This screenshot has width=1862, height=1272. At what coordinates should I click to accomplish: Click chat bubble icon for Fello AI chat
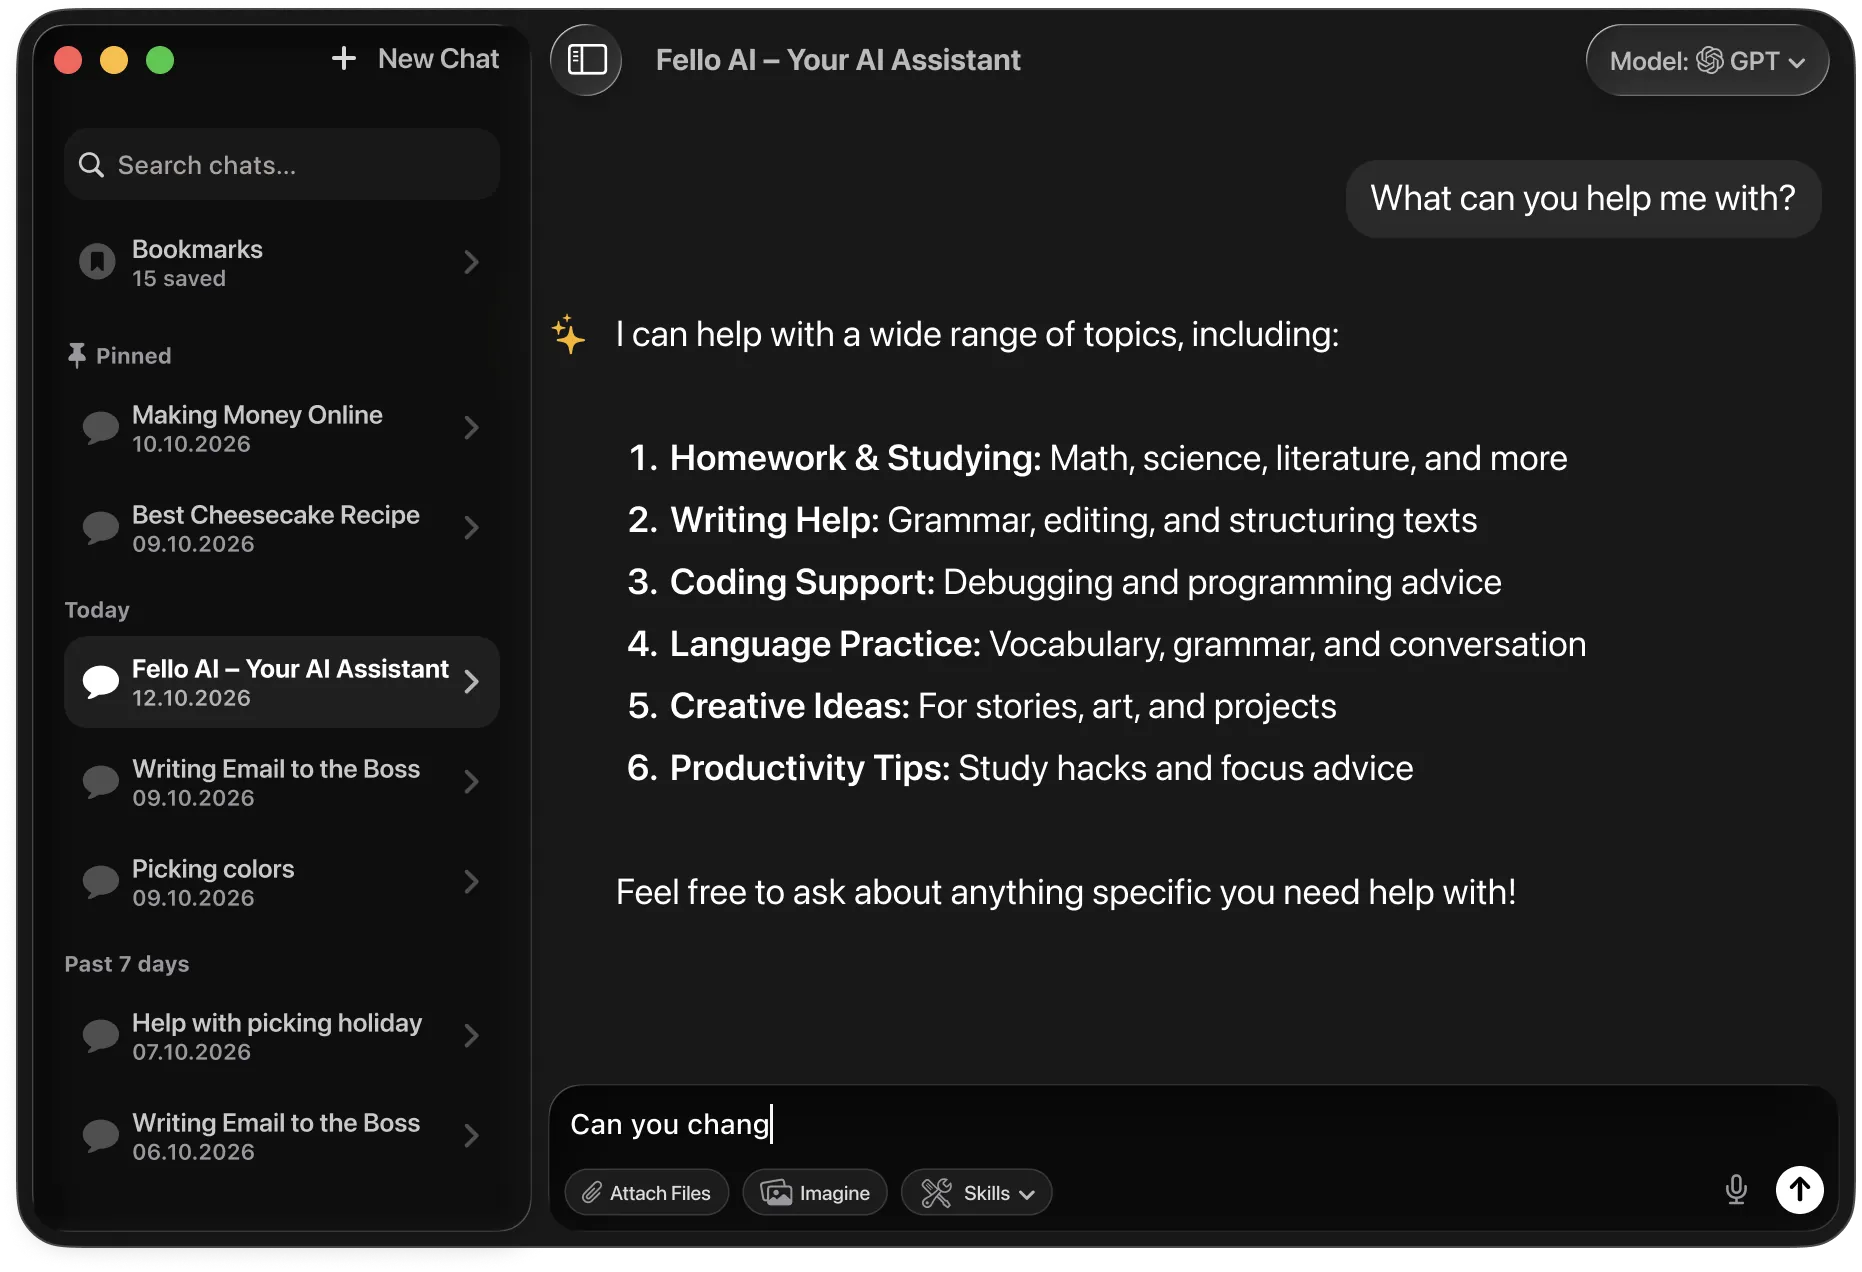(101, 682)
